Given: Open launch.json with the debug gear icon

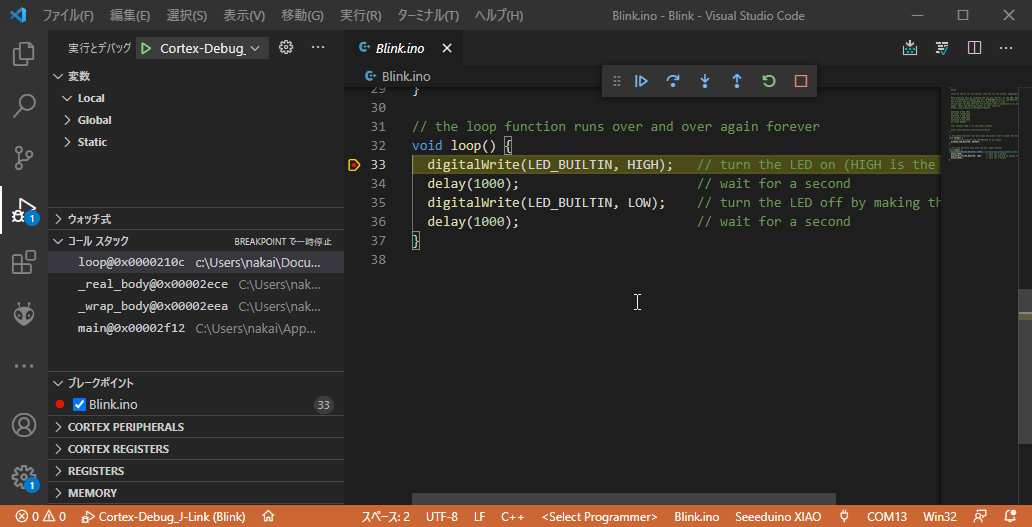Looking at the screenshot, I should click(x=286, y=47).
